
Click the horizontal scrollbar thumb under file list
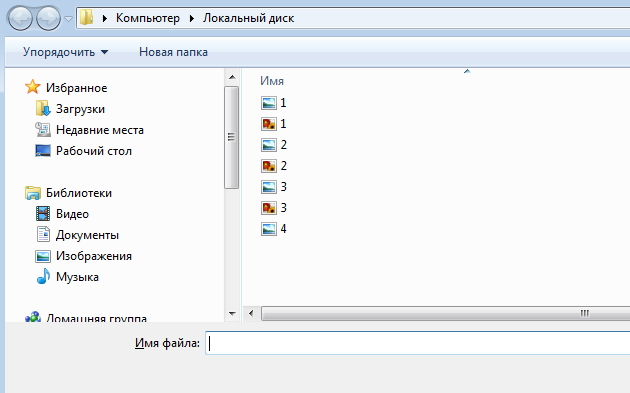pos(446,313)
